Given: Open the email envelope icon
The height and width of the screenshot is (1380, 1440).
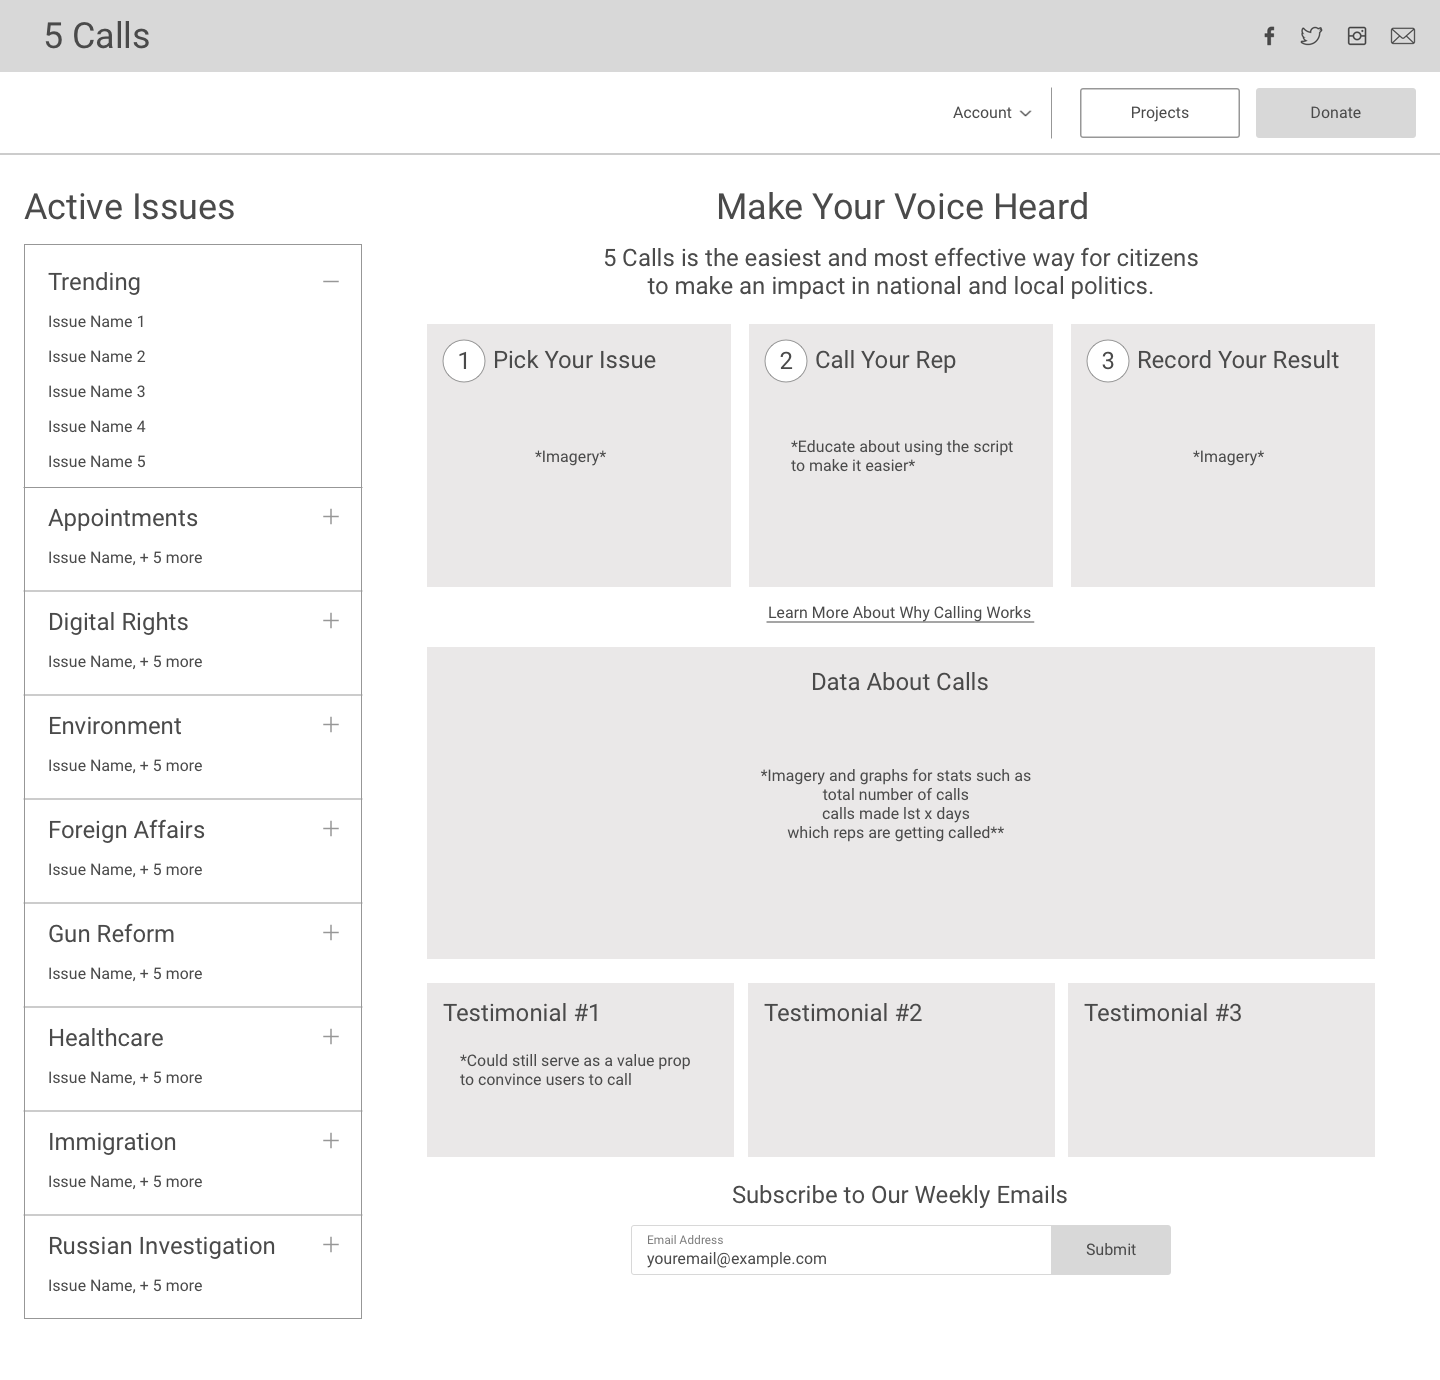Looking at the screenshot, I should 1402,35.
